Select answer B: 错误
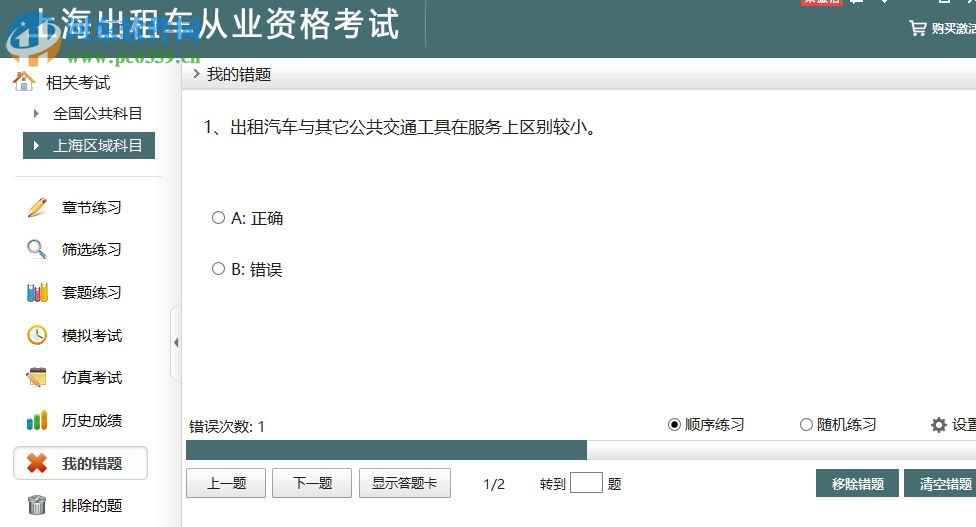976x527 pixels. [218, 269]
